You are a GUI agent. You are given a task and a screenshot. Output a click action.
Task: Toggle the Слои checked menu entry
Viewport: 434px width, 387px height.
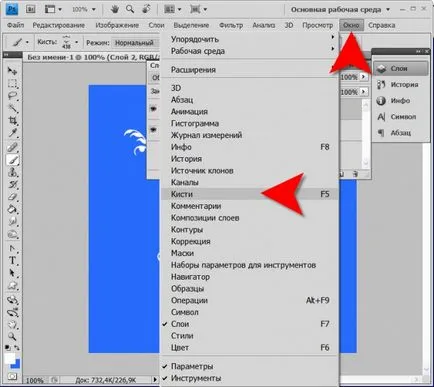pos(249,324)
